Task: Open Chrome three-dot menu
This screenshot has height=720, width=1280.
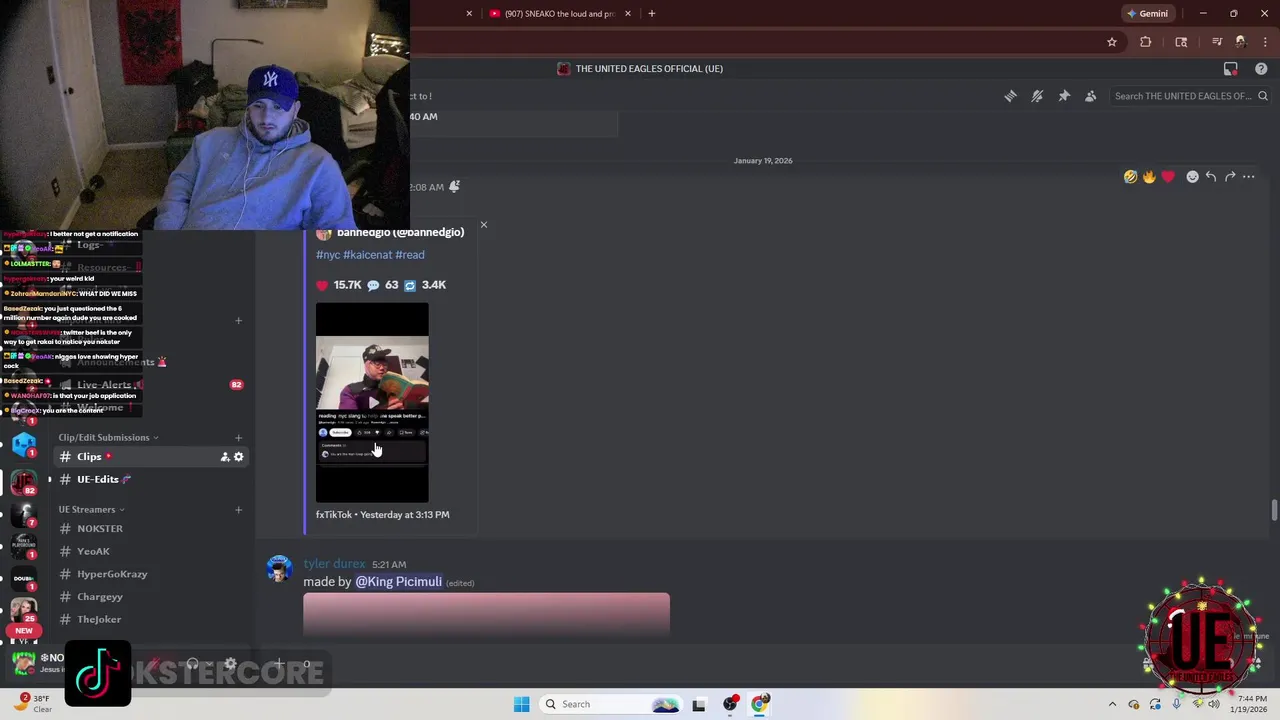Action: click(x=1265, y=42)
